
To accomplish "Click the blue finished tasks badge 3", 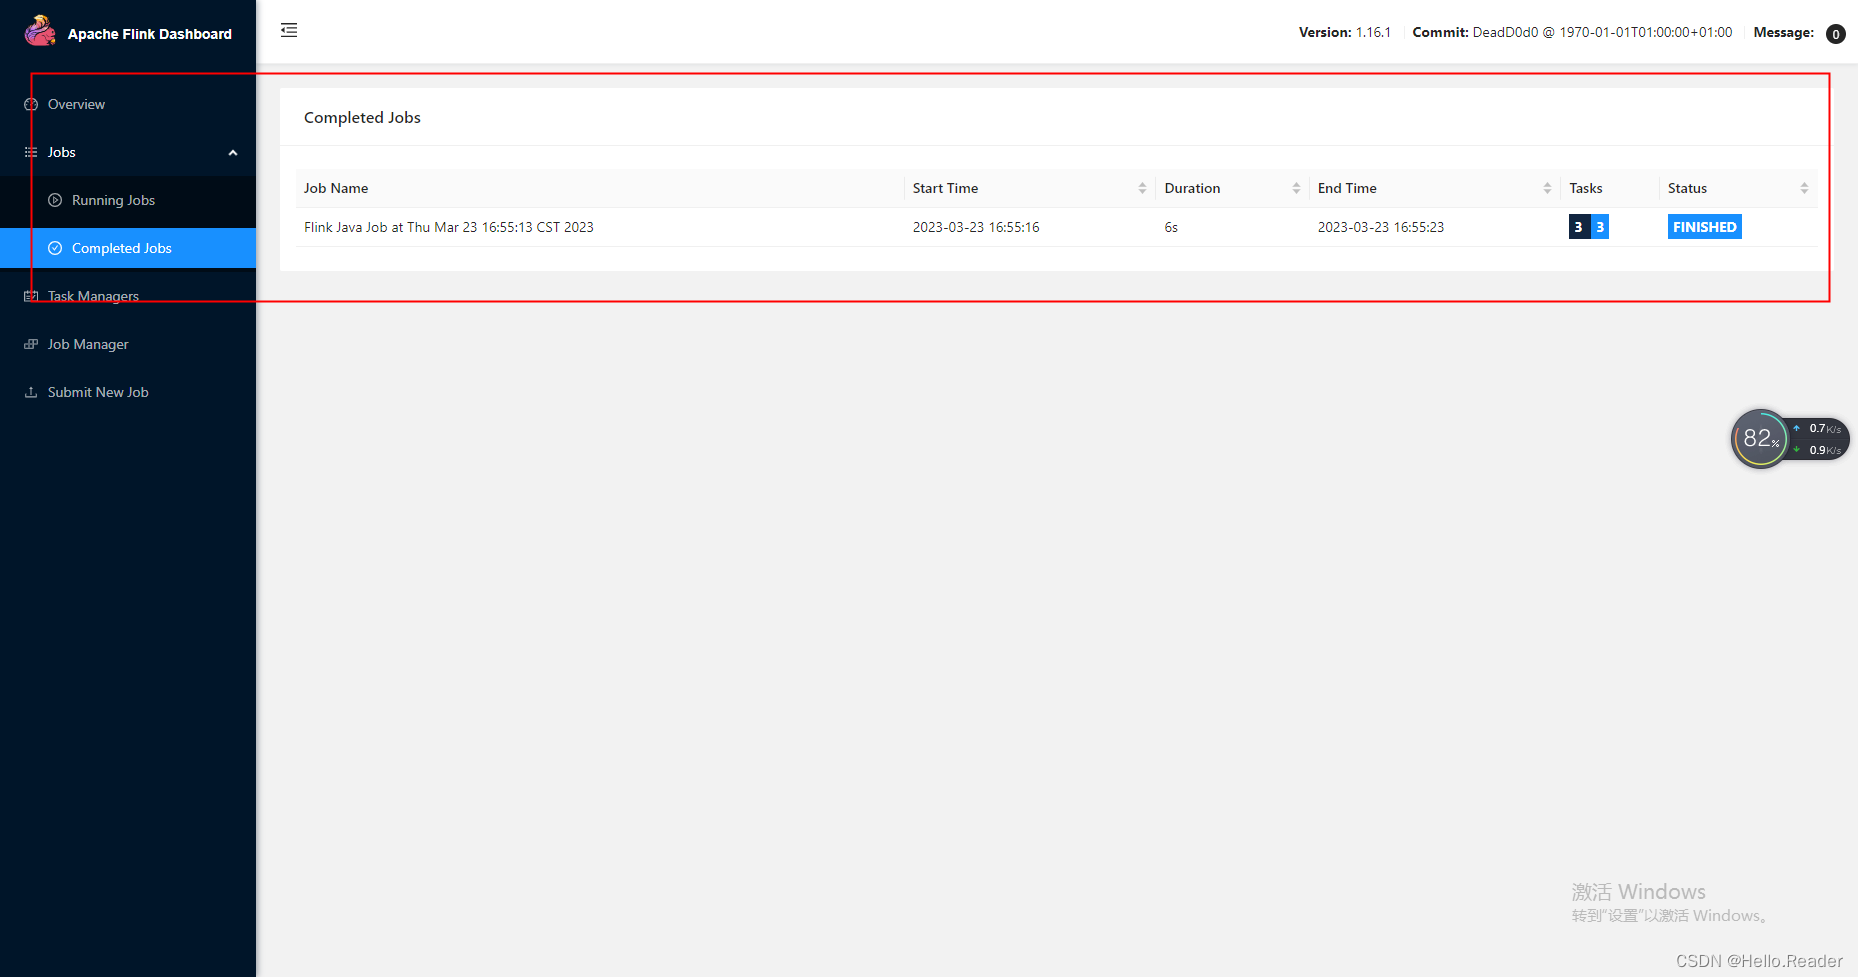I will [1600, 227].
